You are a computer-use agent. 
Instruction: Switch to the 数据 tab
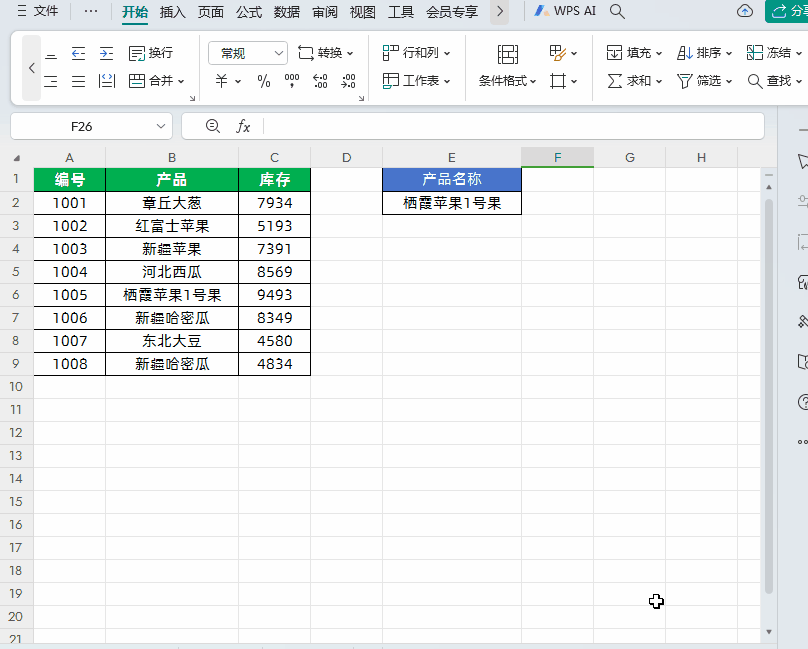287,12
